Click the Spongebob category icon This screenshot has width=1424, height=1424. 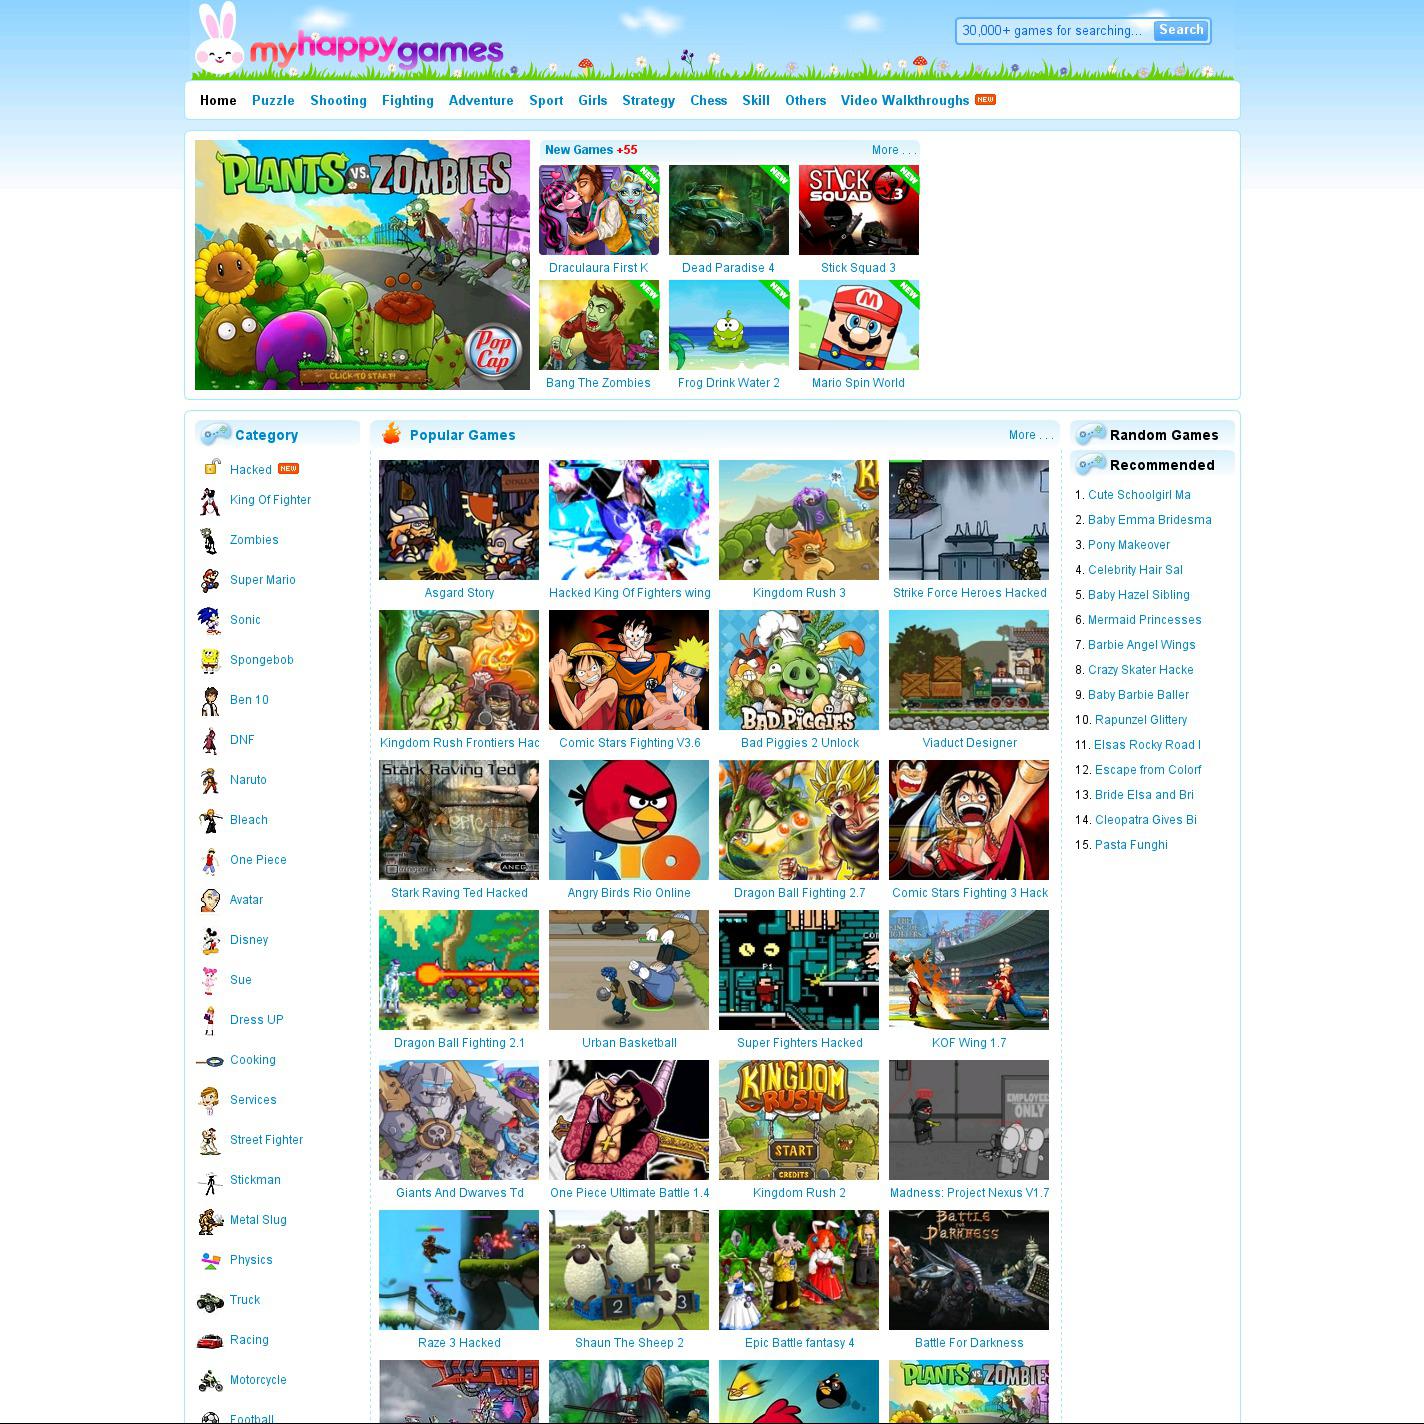209,660
